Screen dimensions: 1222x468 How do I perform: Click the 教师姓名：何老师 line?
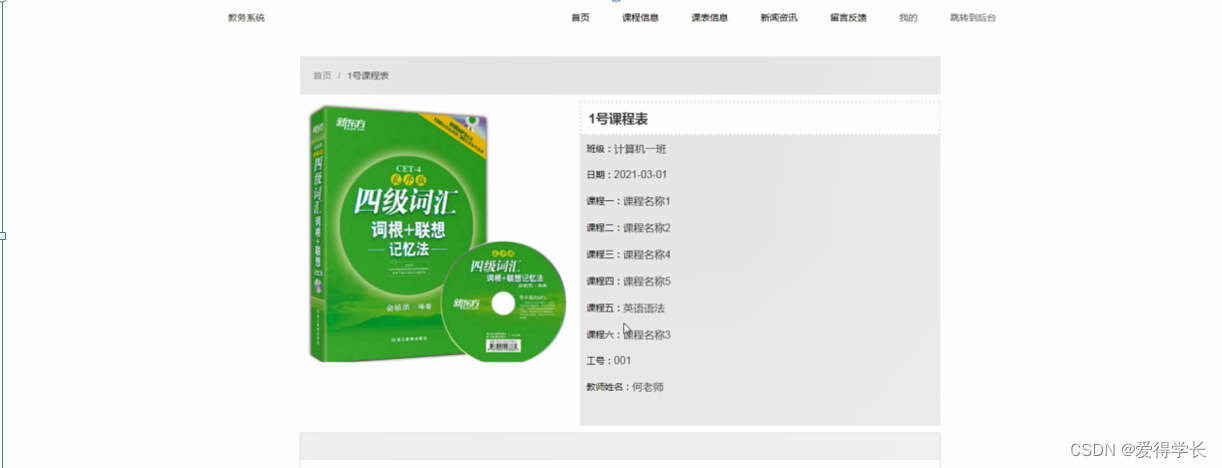pos(625,387)
